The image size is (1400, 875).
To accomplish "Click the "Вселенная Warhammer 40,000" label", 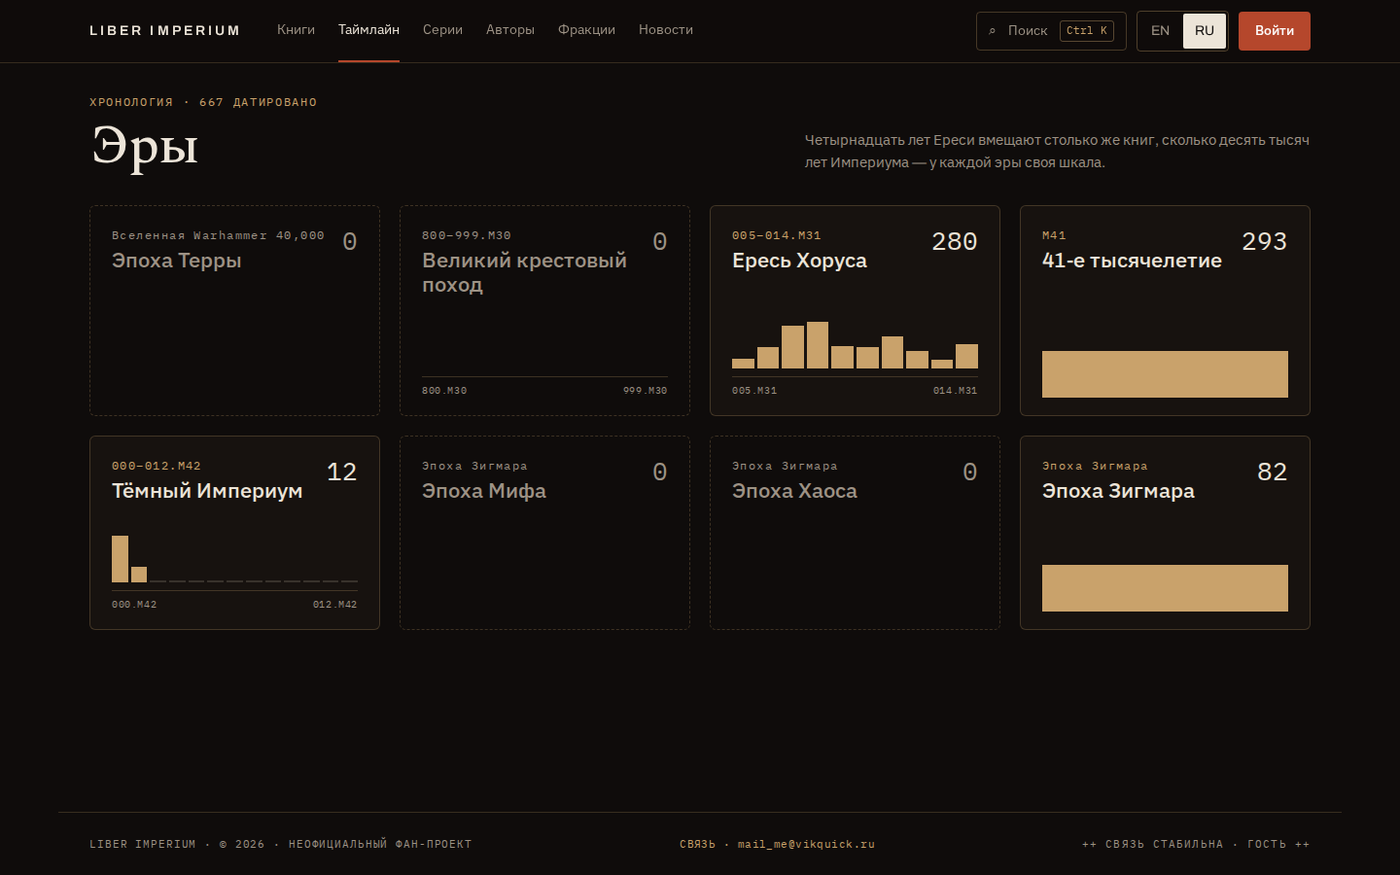I will click(x=218, y=236).
